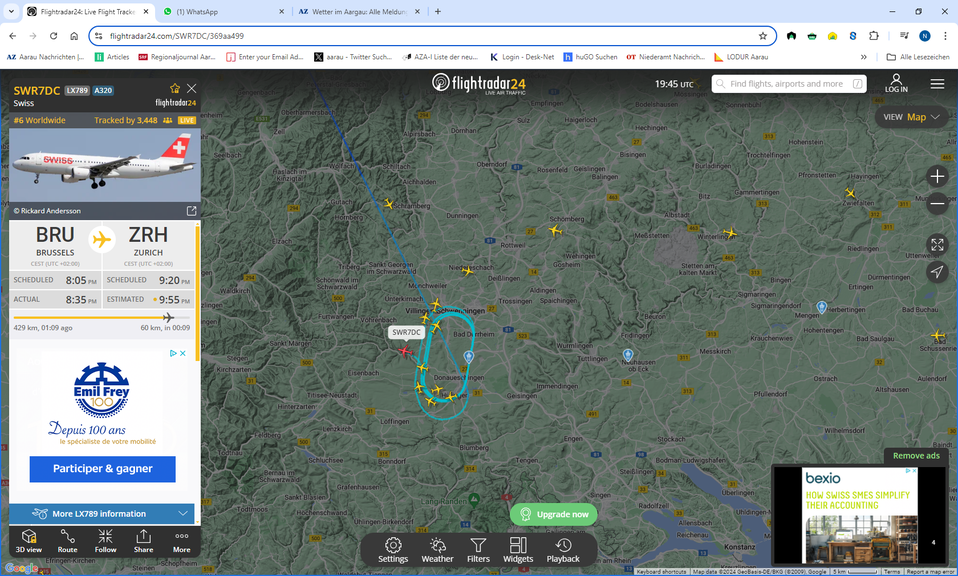View site information icon in address bar

99,36
